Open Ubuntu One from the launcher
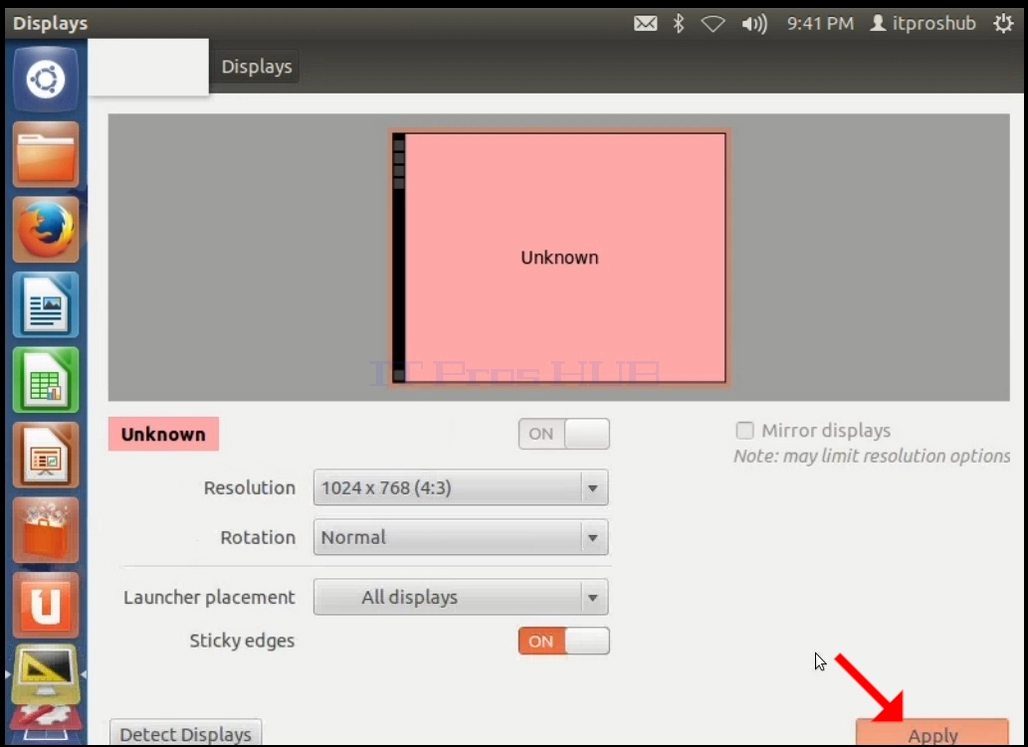 45,605
